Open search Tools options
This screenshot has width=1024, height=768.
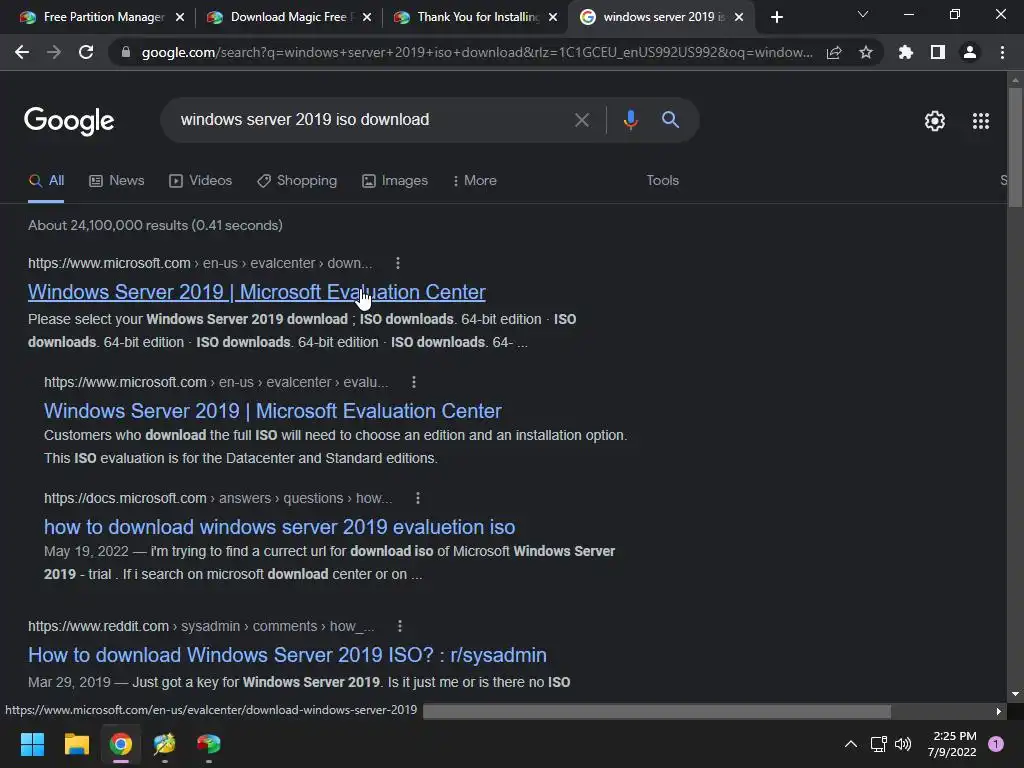662,181
